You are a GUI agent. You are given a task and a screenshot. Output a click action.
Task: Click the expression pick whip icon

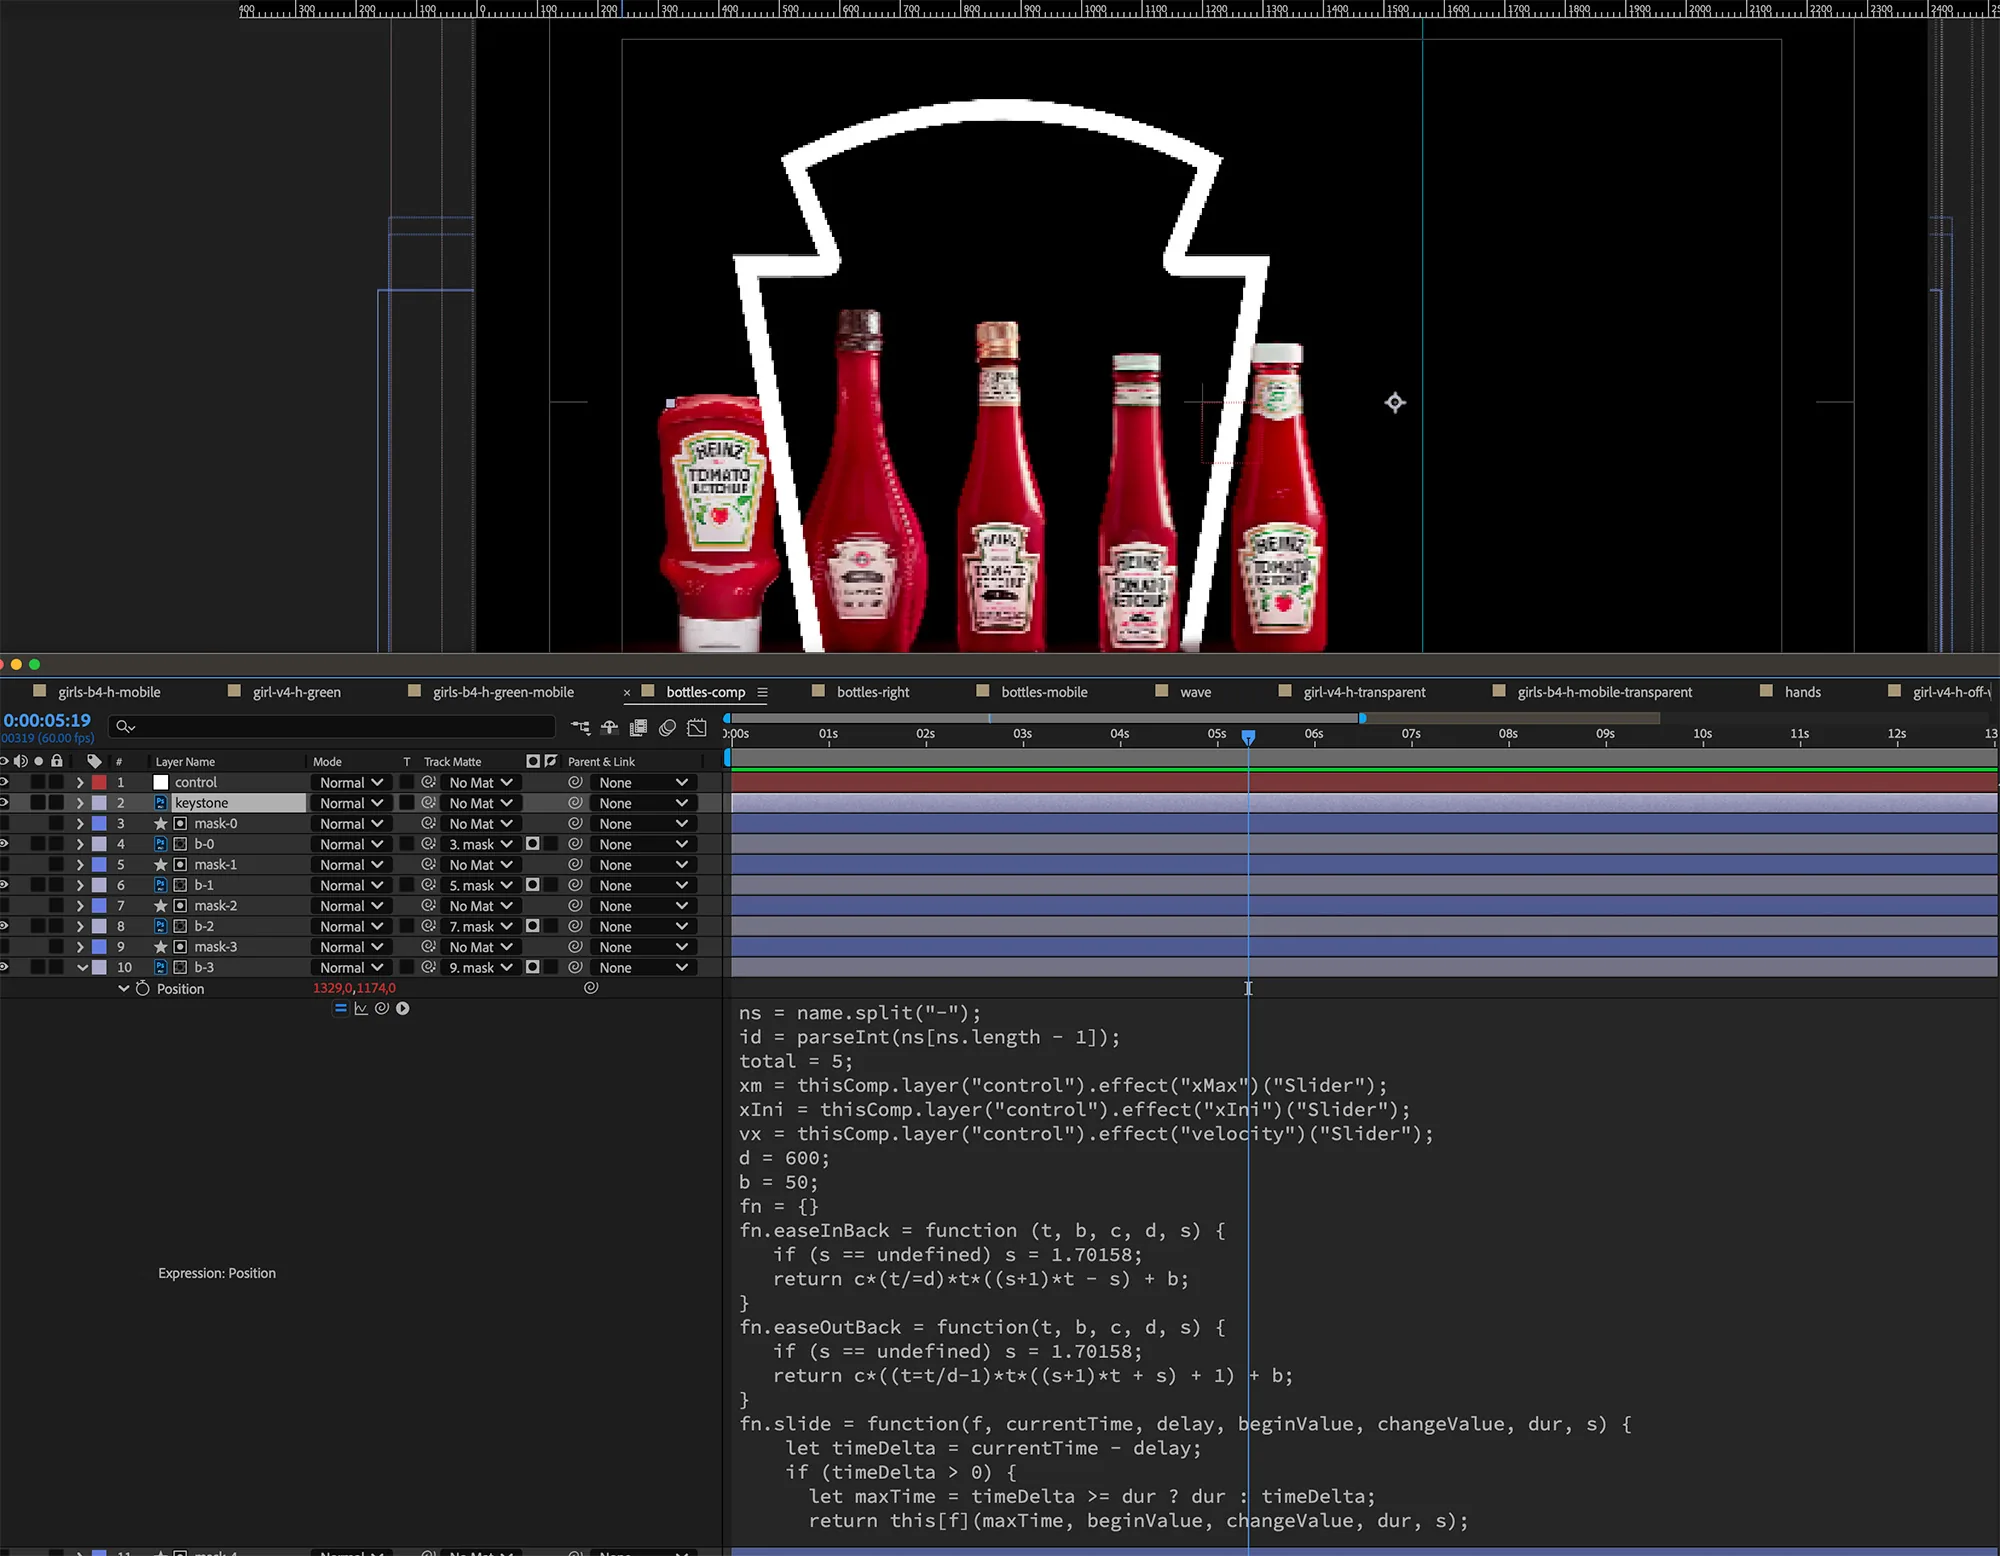[x=381, y=1008]
